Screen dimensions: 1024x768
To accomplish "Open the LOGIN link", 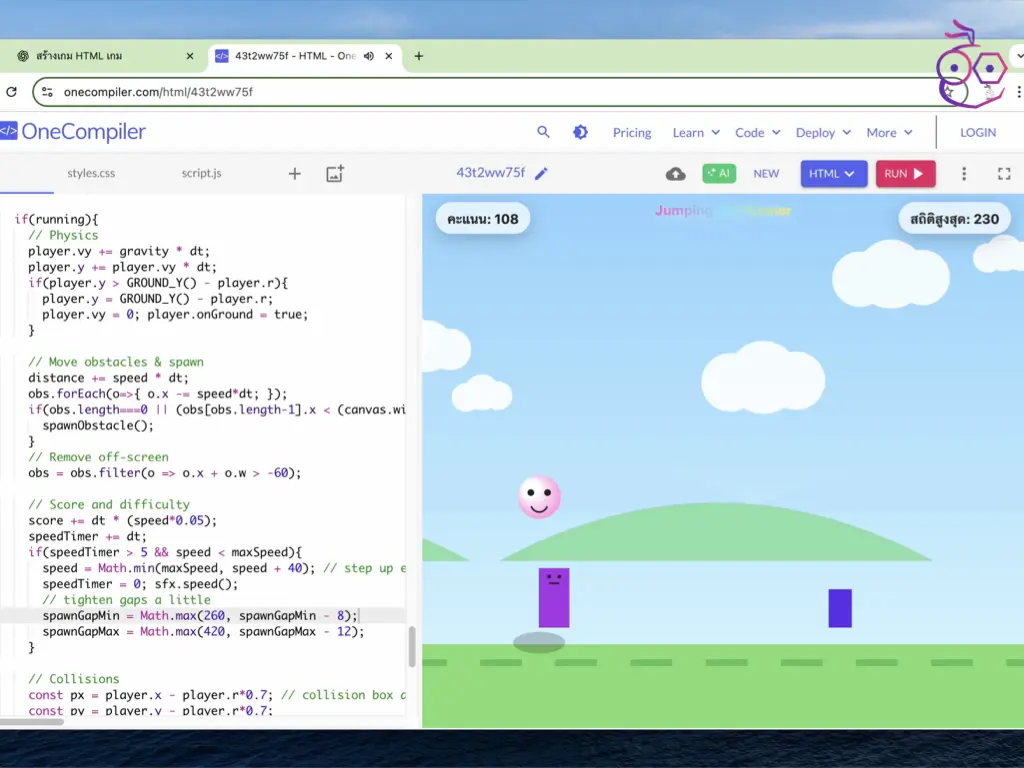I will pos(977,132).
